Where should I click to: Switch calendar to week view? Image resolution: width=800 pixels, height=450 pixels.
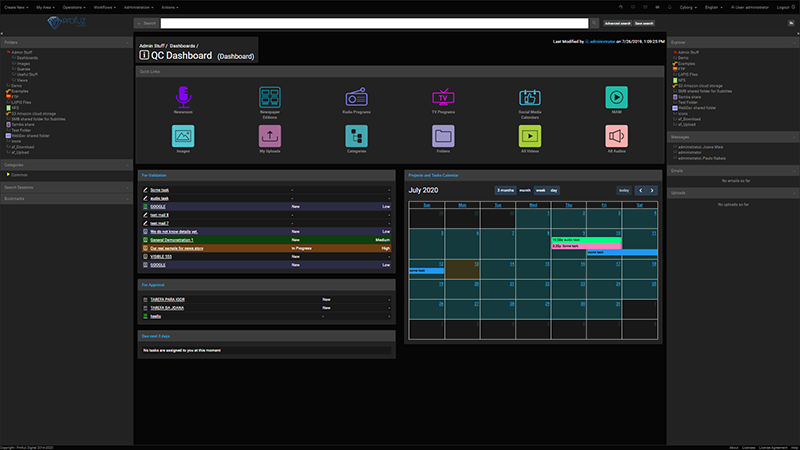pyautogui.click(x=540, y=190)
